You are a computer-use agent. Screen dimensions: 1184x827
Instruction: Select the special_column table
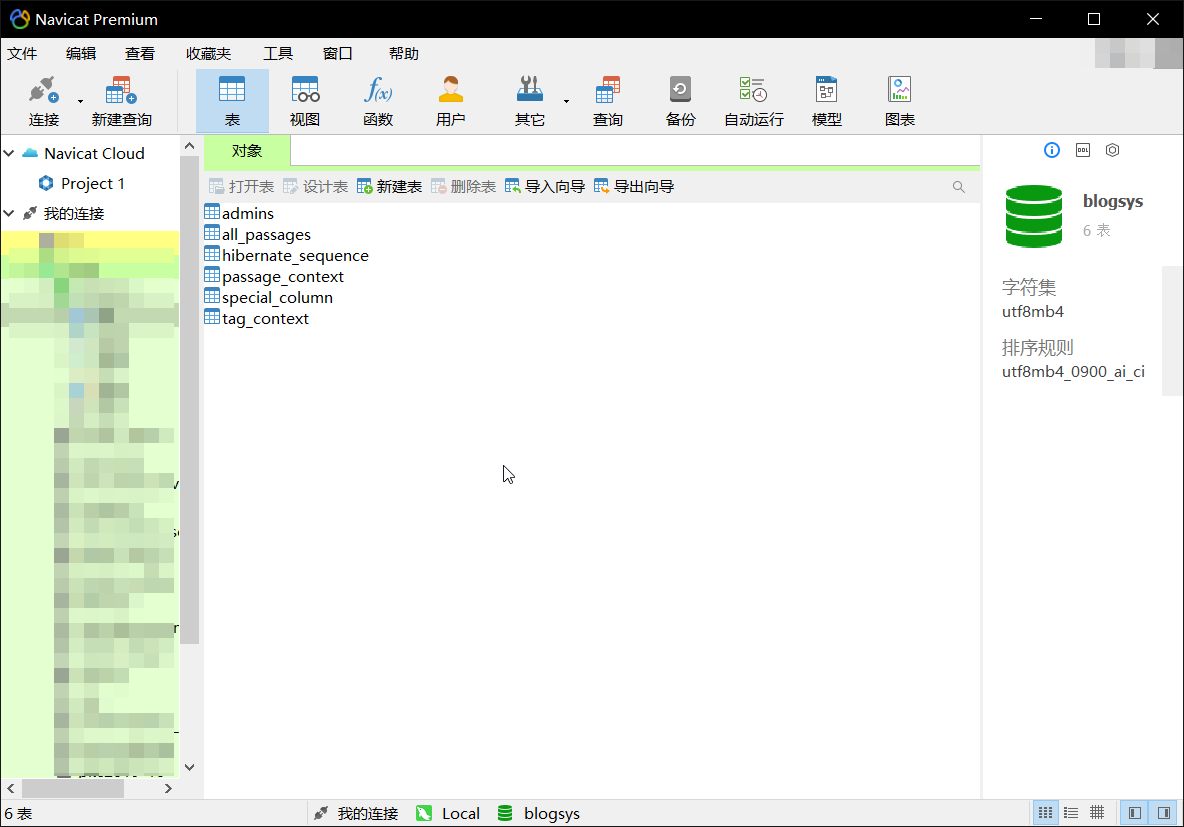(x=269, y=298)
